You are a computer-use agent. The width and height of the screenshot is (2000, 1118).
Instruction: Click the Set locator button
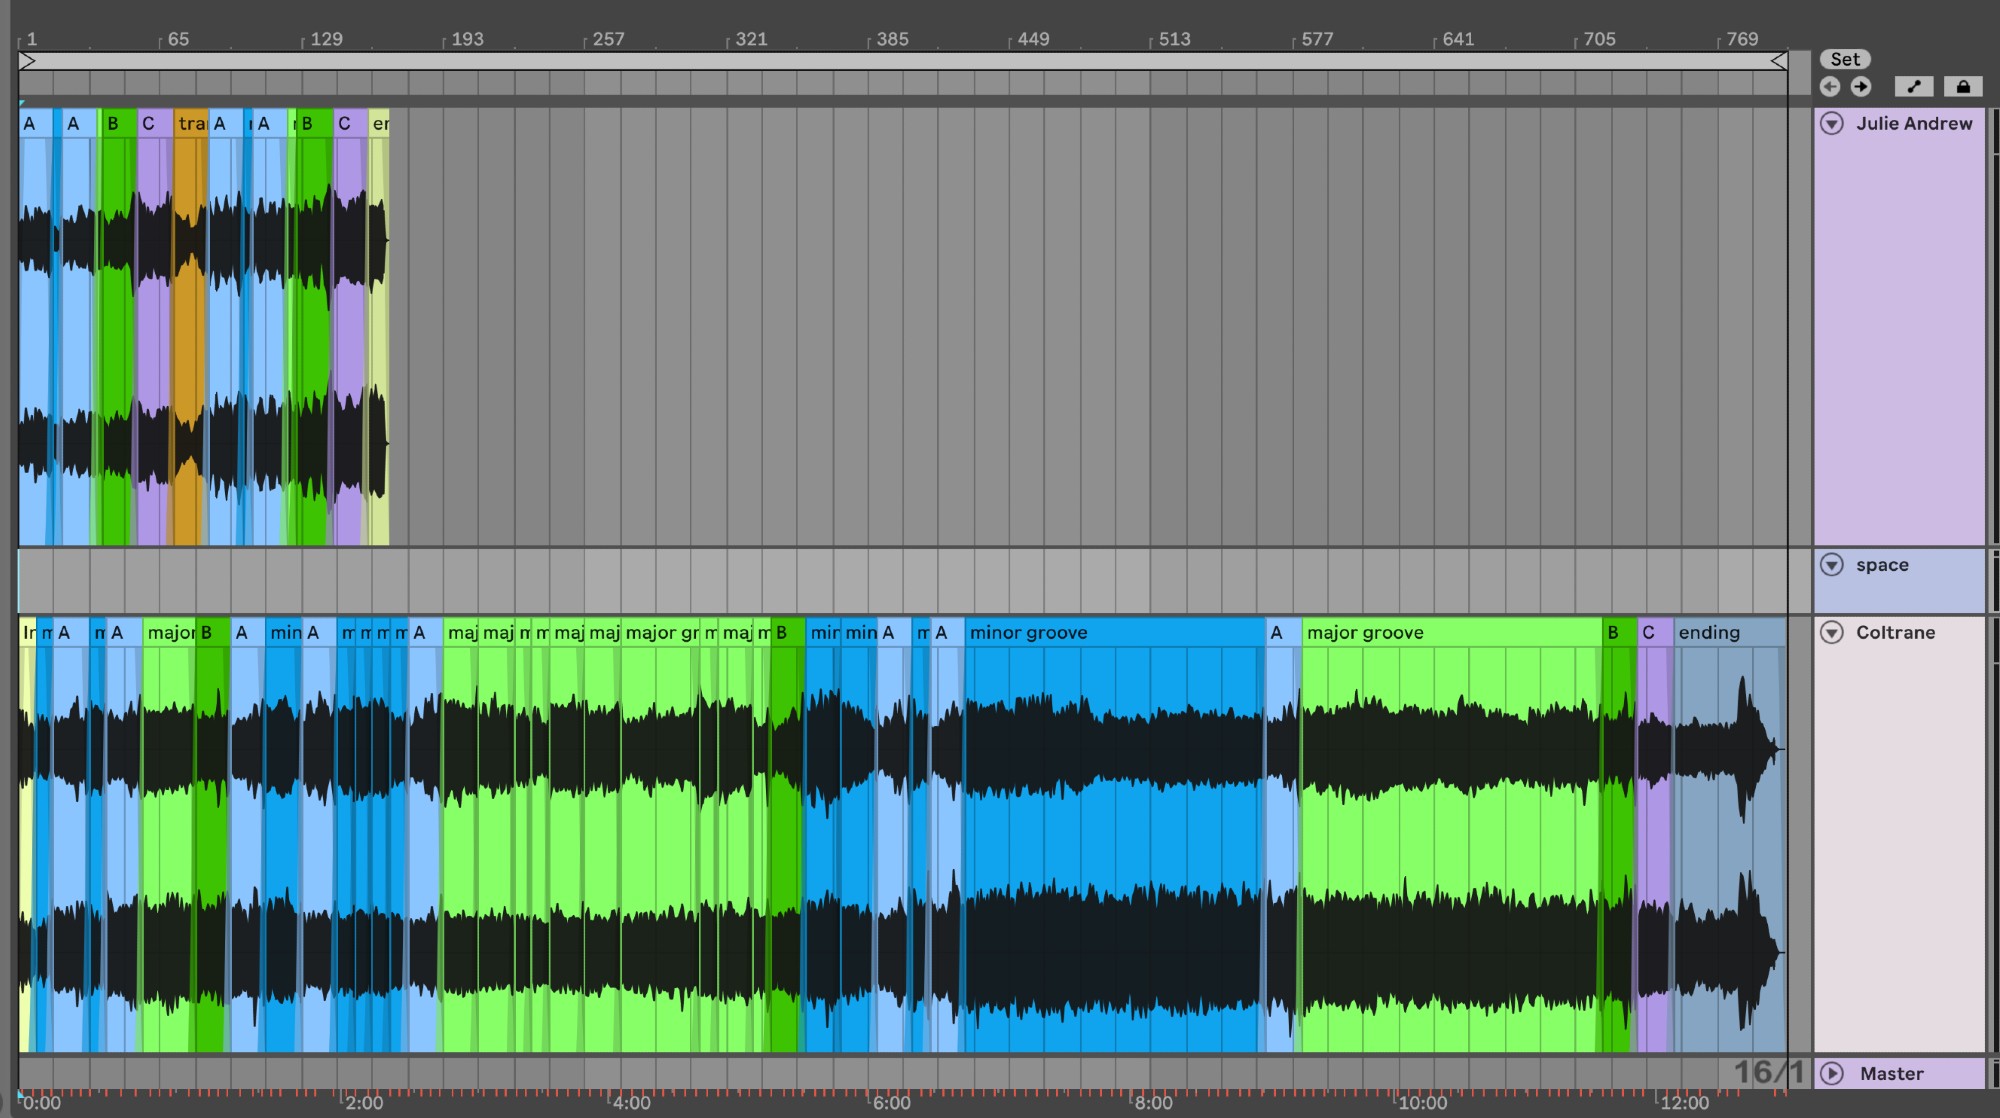pyautogui.click(x=1845, y=60)
